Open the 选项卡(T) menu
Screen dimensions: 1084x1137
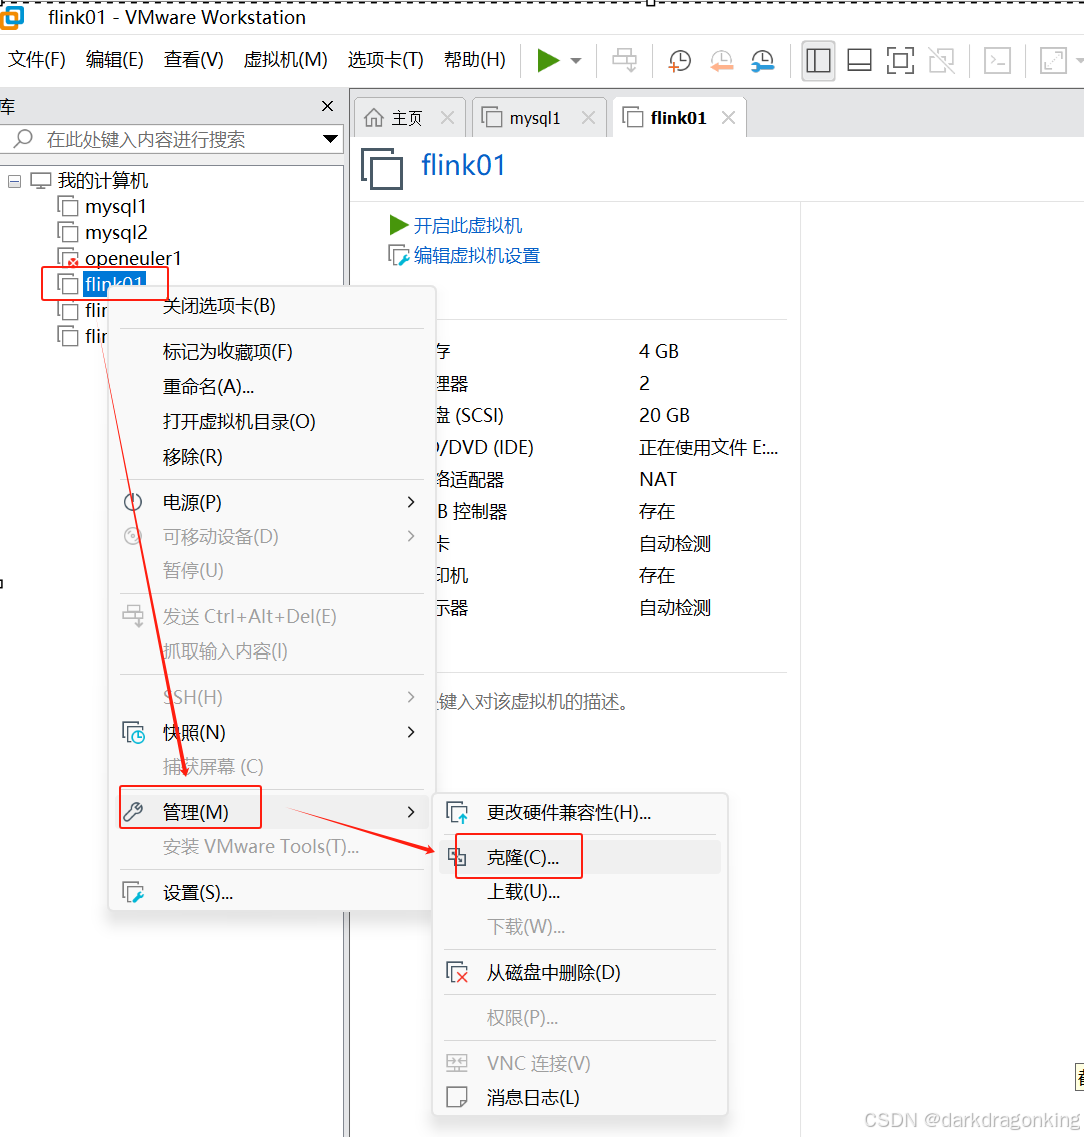point(385,59)
